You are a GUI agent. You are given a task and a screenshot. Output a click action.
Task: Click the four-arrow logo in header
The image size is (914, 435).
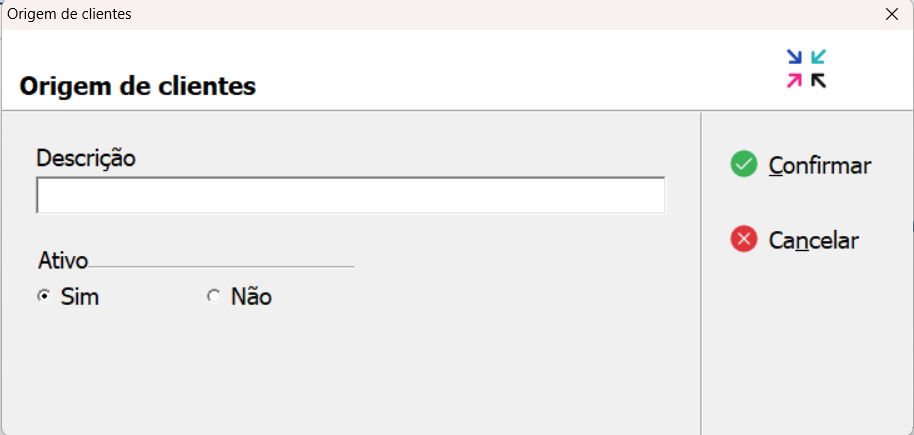pos(807,69)
